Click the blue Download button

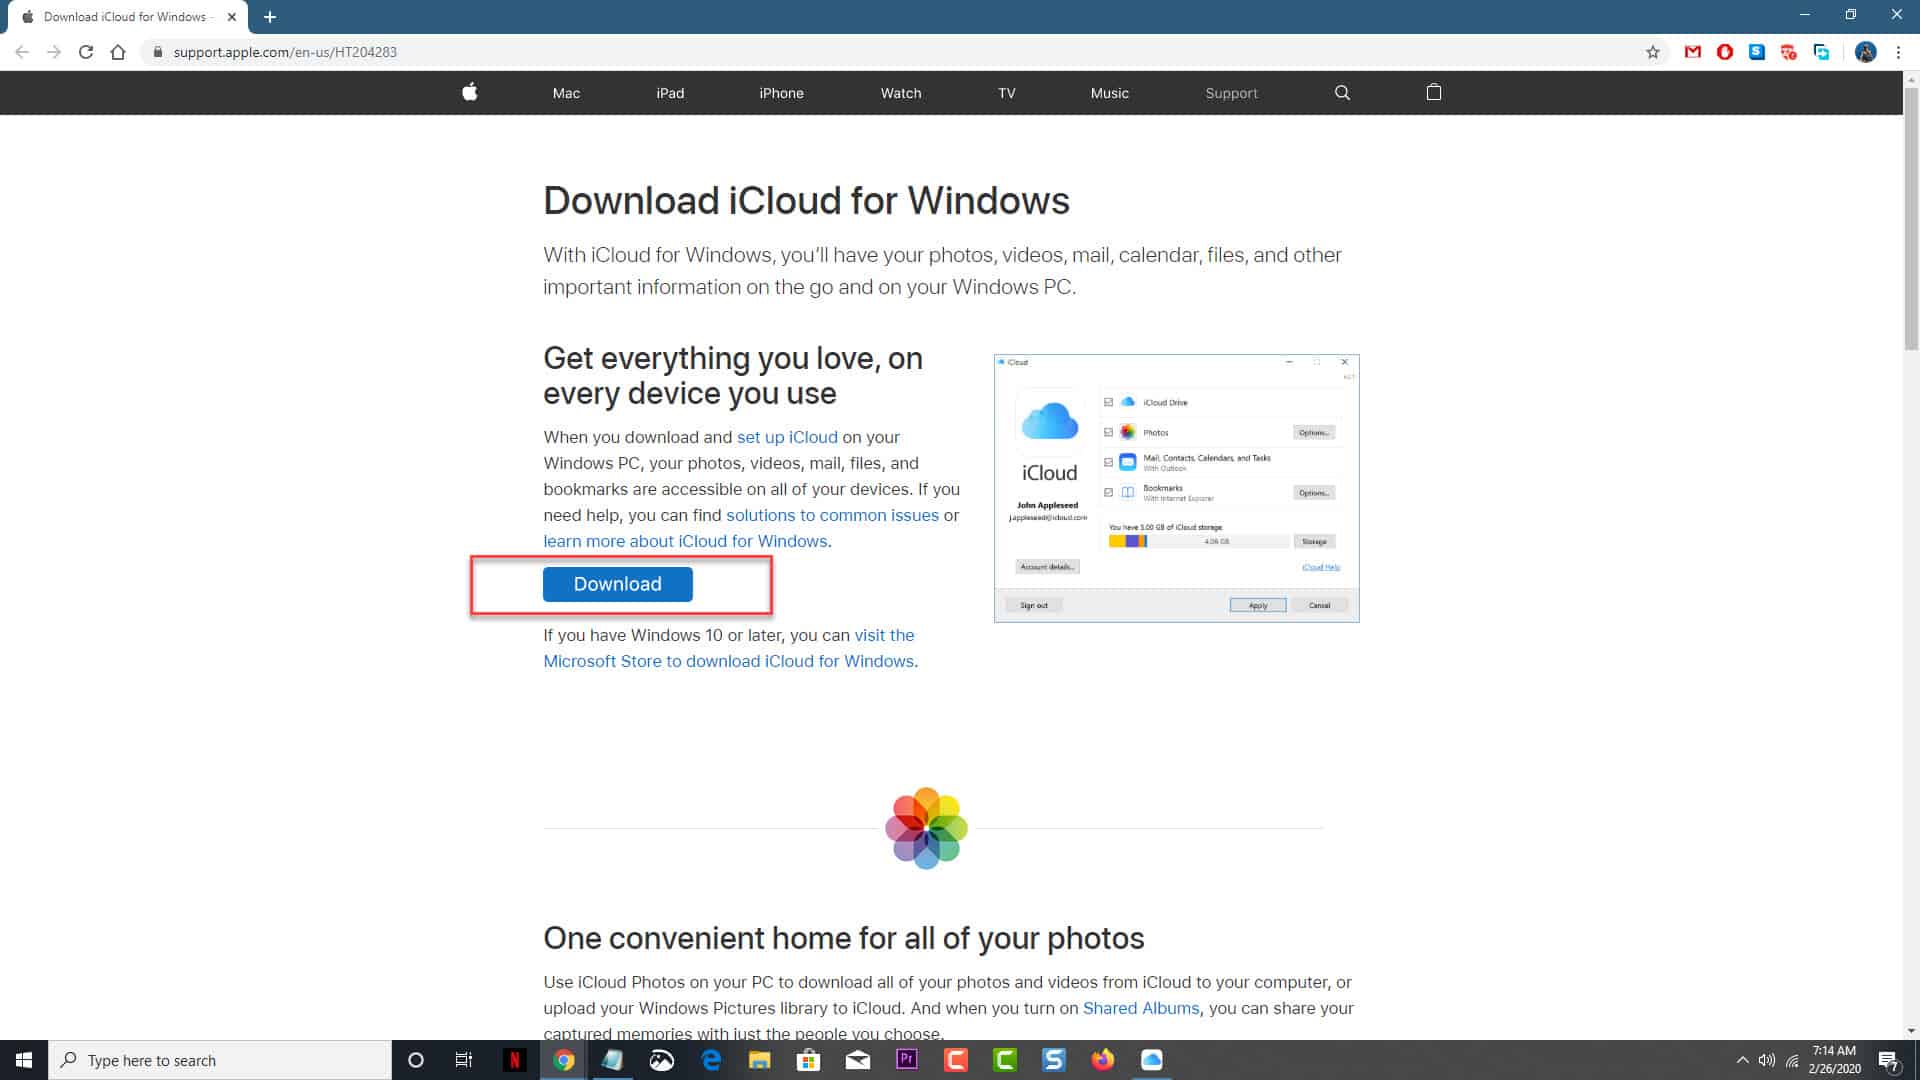tap(617, 584)
